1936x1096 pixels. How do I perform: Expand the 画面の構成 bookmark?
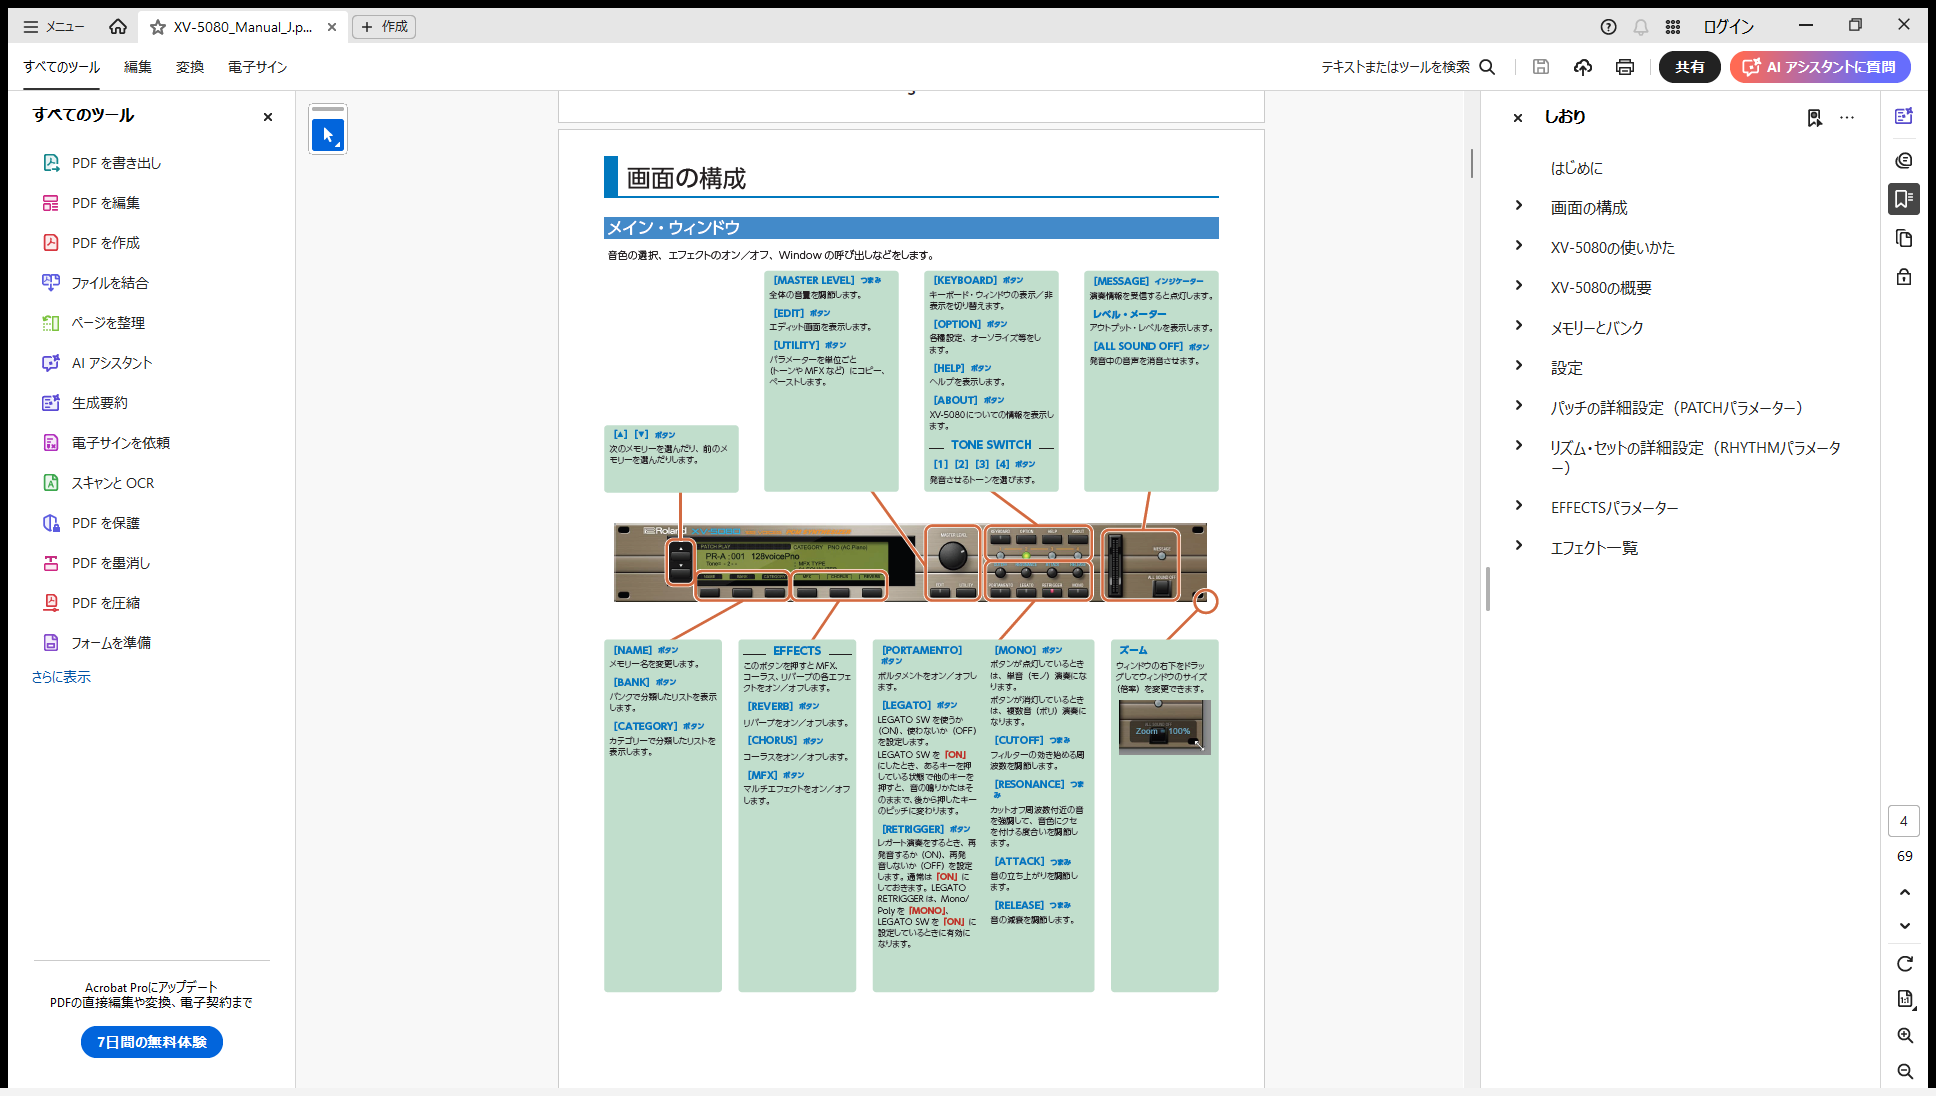coord(1519,206)
